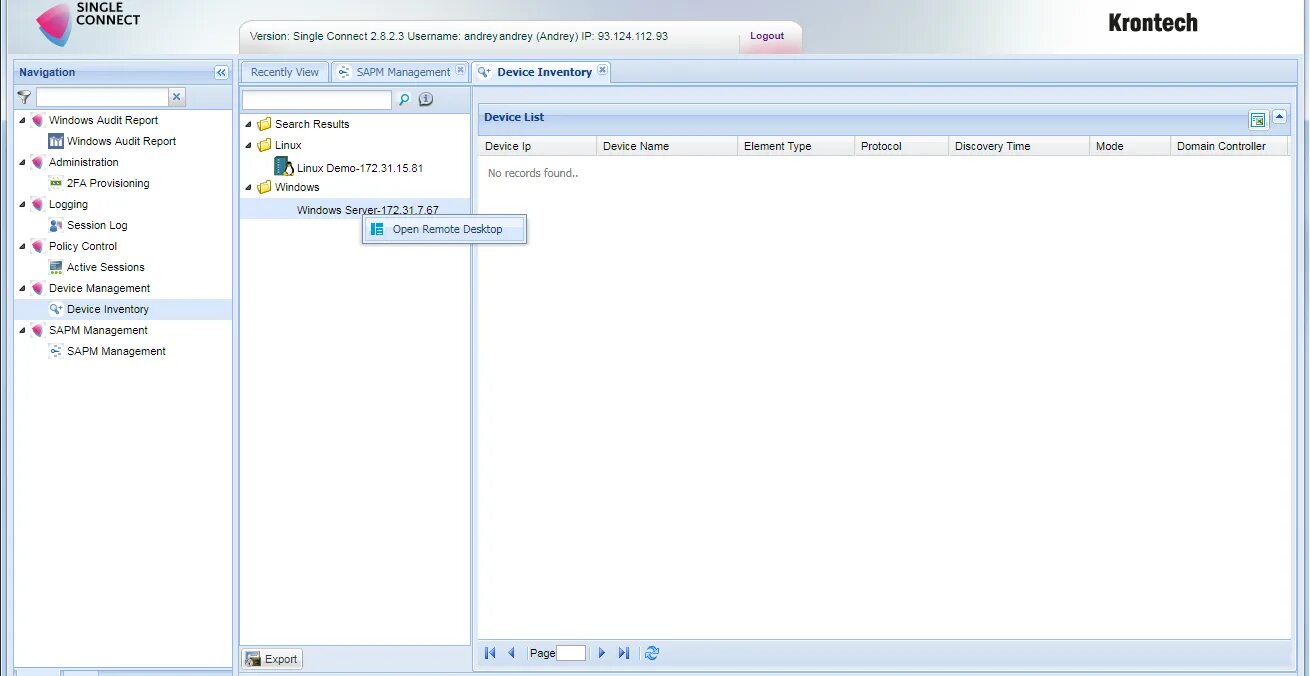Go to last page of Device List
The height and width of the screenshot is (676, 1310).
(x=624, y=653)
